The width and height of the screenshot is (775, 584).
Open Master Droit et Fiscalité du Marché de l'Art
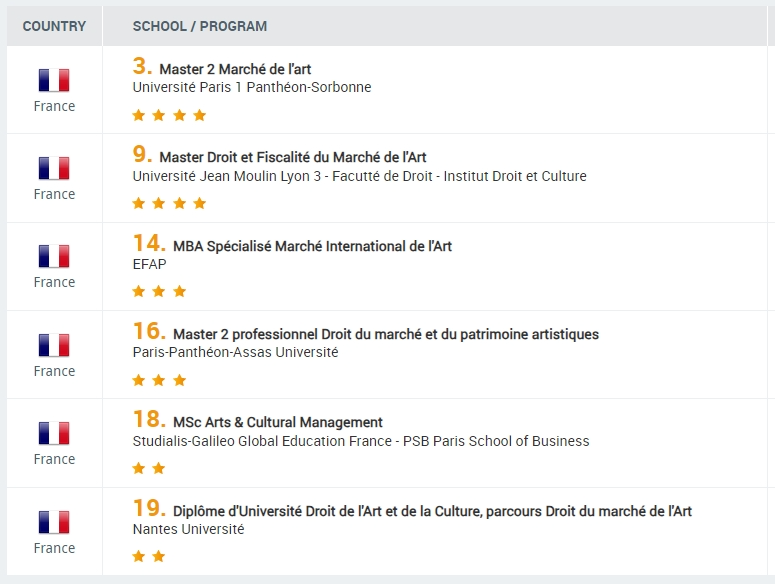[x=293, y=157]
